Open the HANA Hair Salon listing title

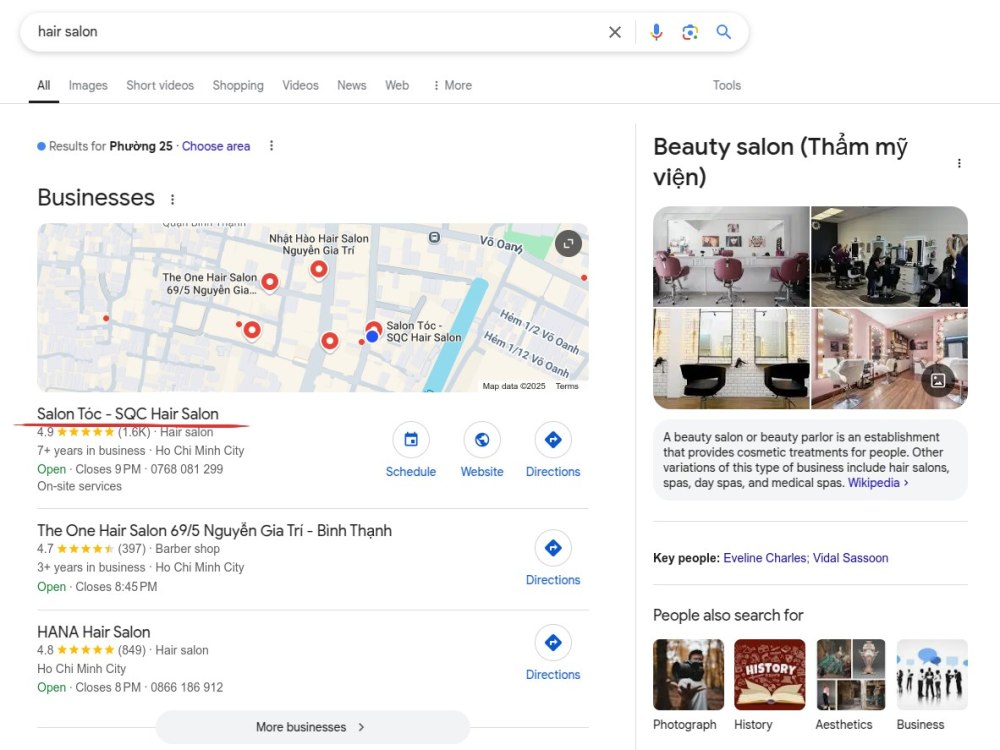[x=94, y=632]
